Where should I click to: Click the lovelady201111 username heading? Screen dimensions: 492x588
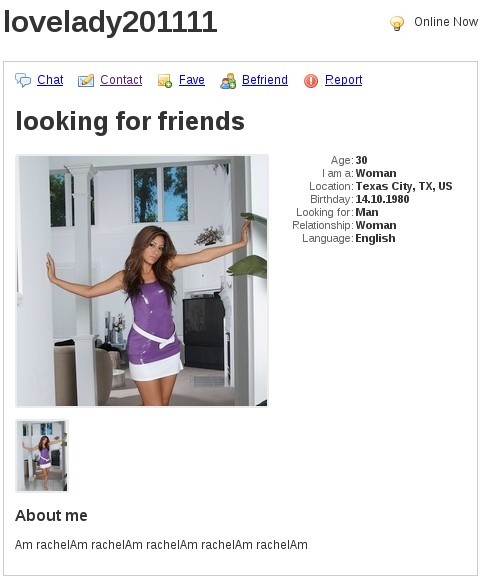pyautogui.click(x=110, y=22)
